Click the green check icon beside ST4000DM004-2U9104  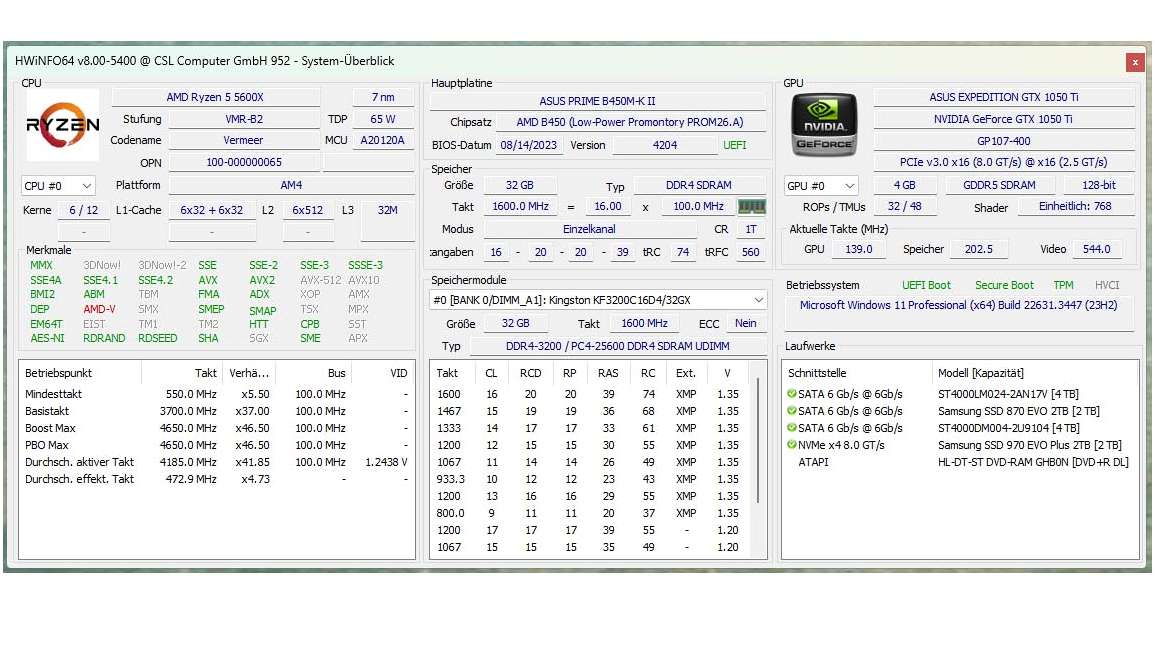tap(791, 428)
